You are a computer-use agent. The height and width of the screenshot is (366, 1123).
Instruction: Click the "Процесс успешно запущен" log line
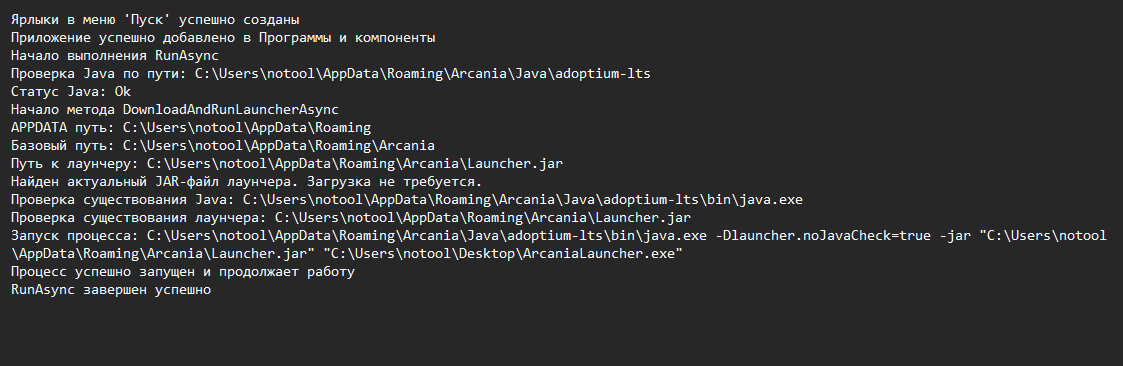(x=183, y=271)
